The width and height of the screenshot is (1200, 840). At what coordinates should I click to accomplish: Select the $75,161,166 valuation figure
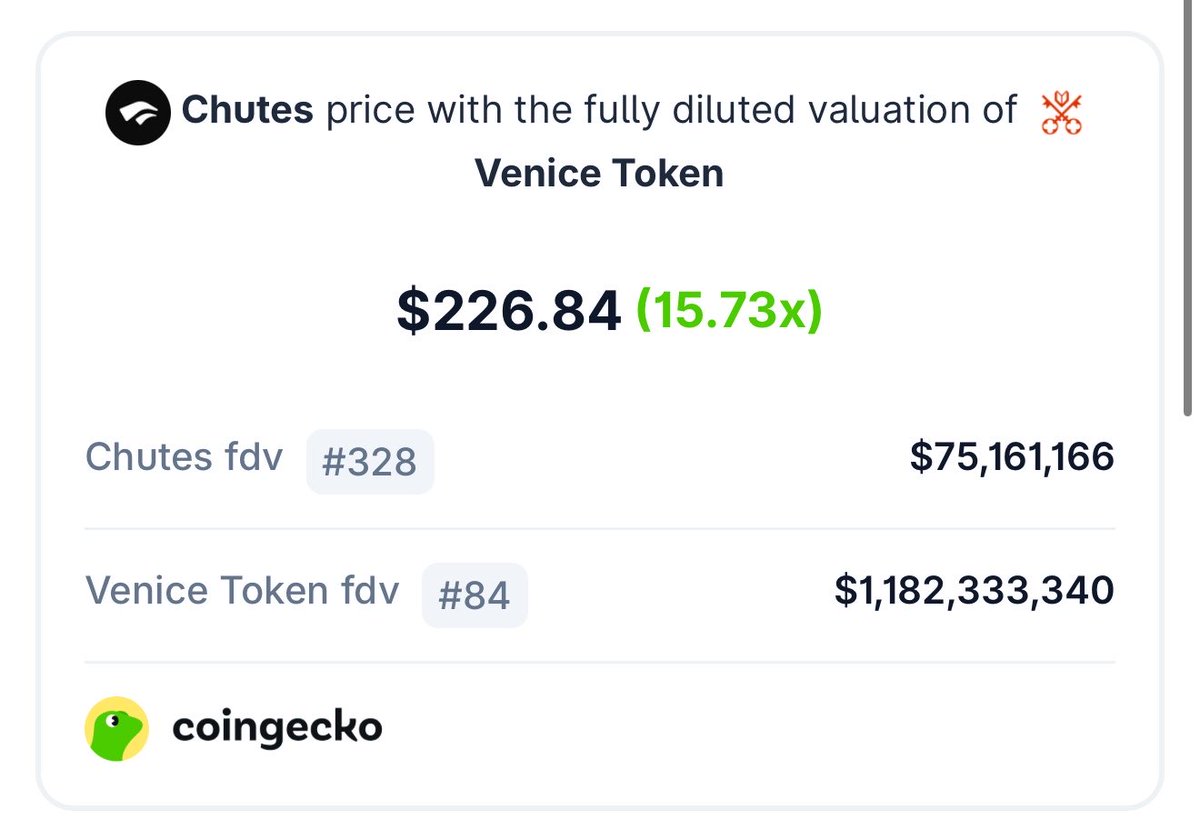click(1012, 457)
